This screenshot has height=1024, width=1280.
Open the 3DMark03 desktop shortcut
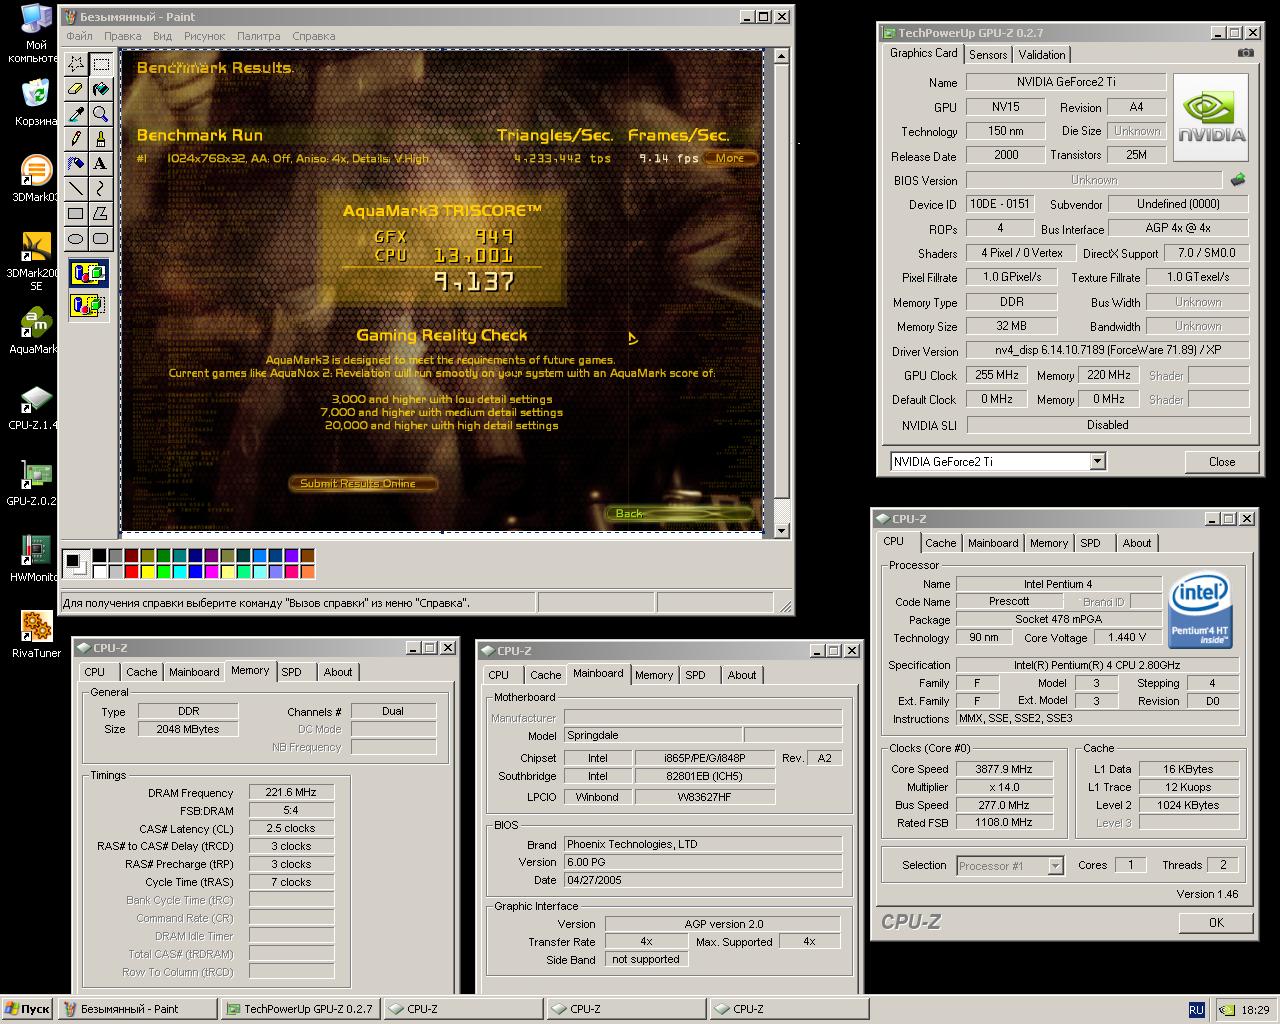[35, 178]
